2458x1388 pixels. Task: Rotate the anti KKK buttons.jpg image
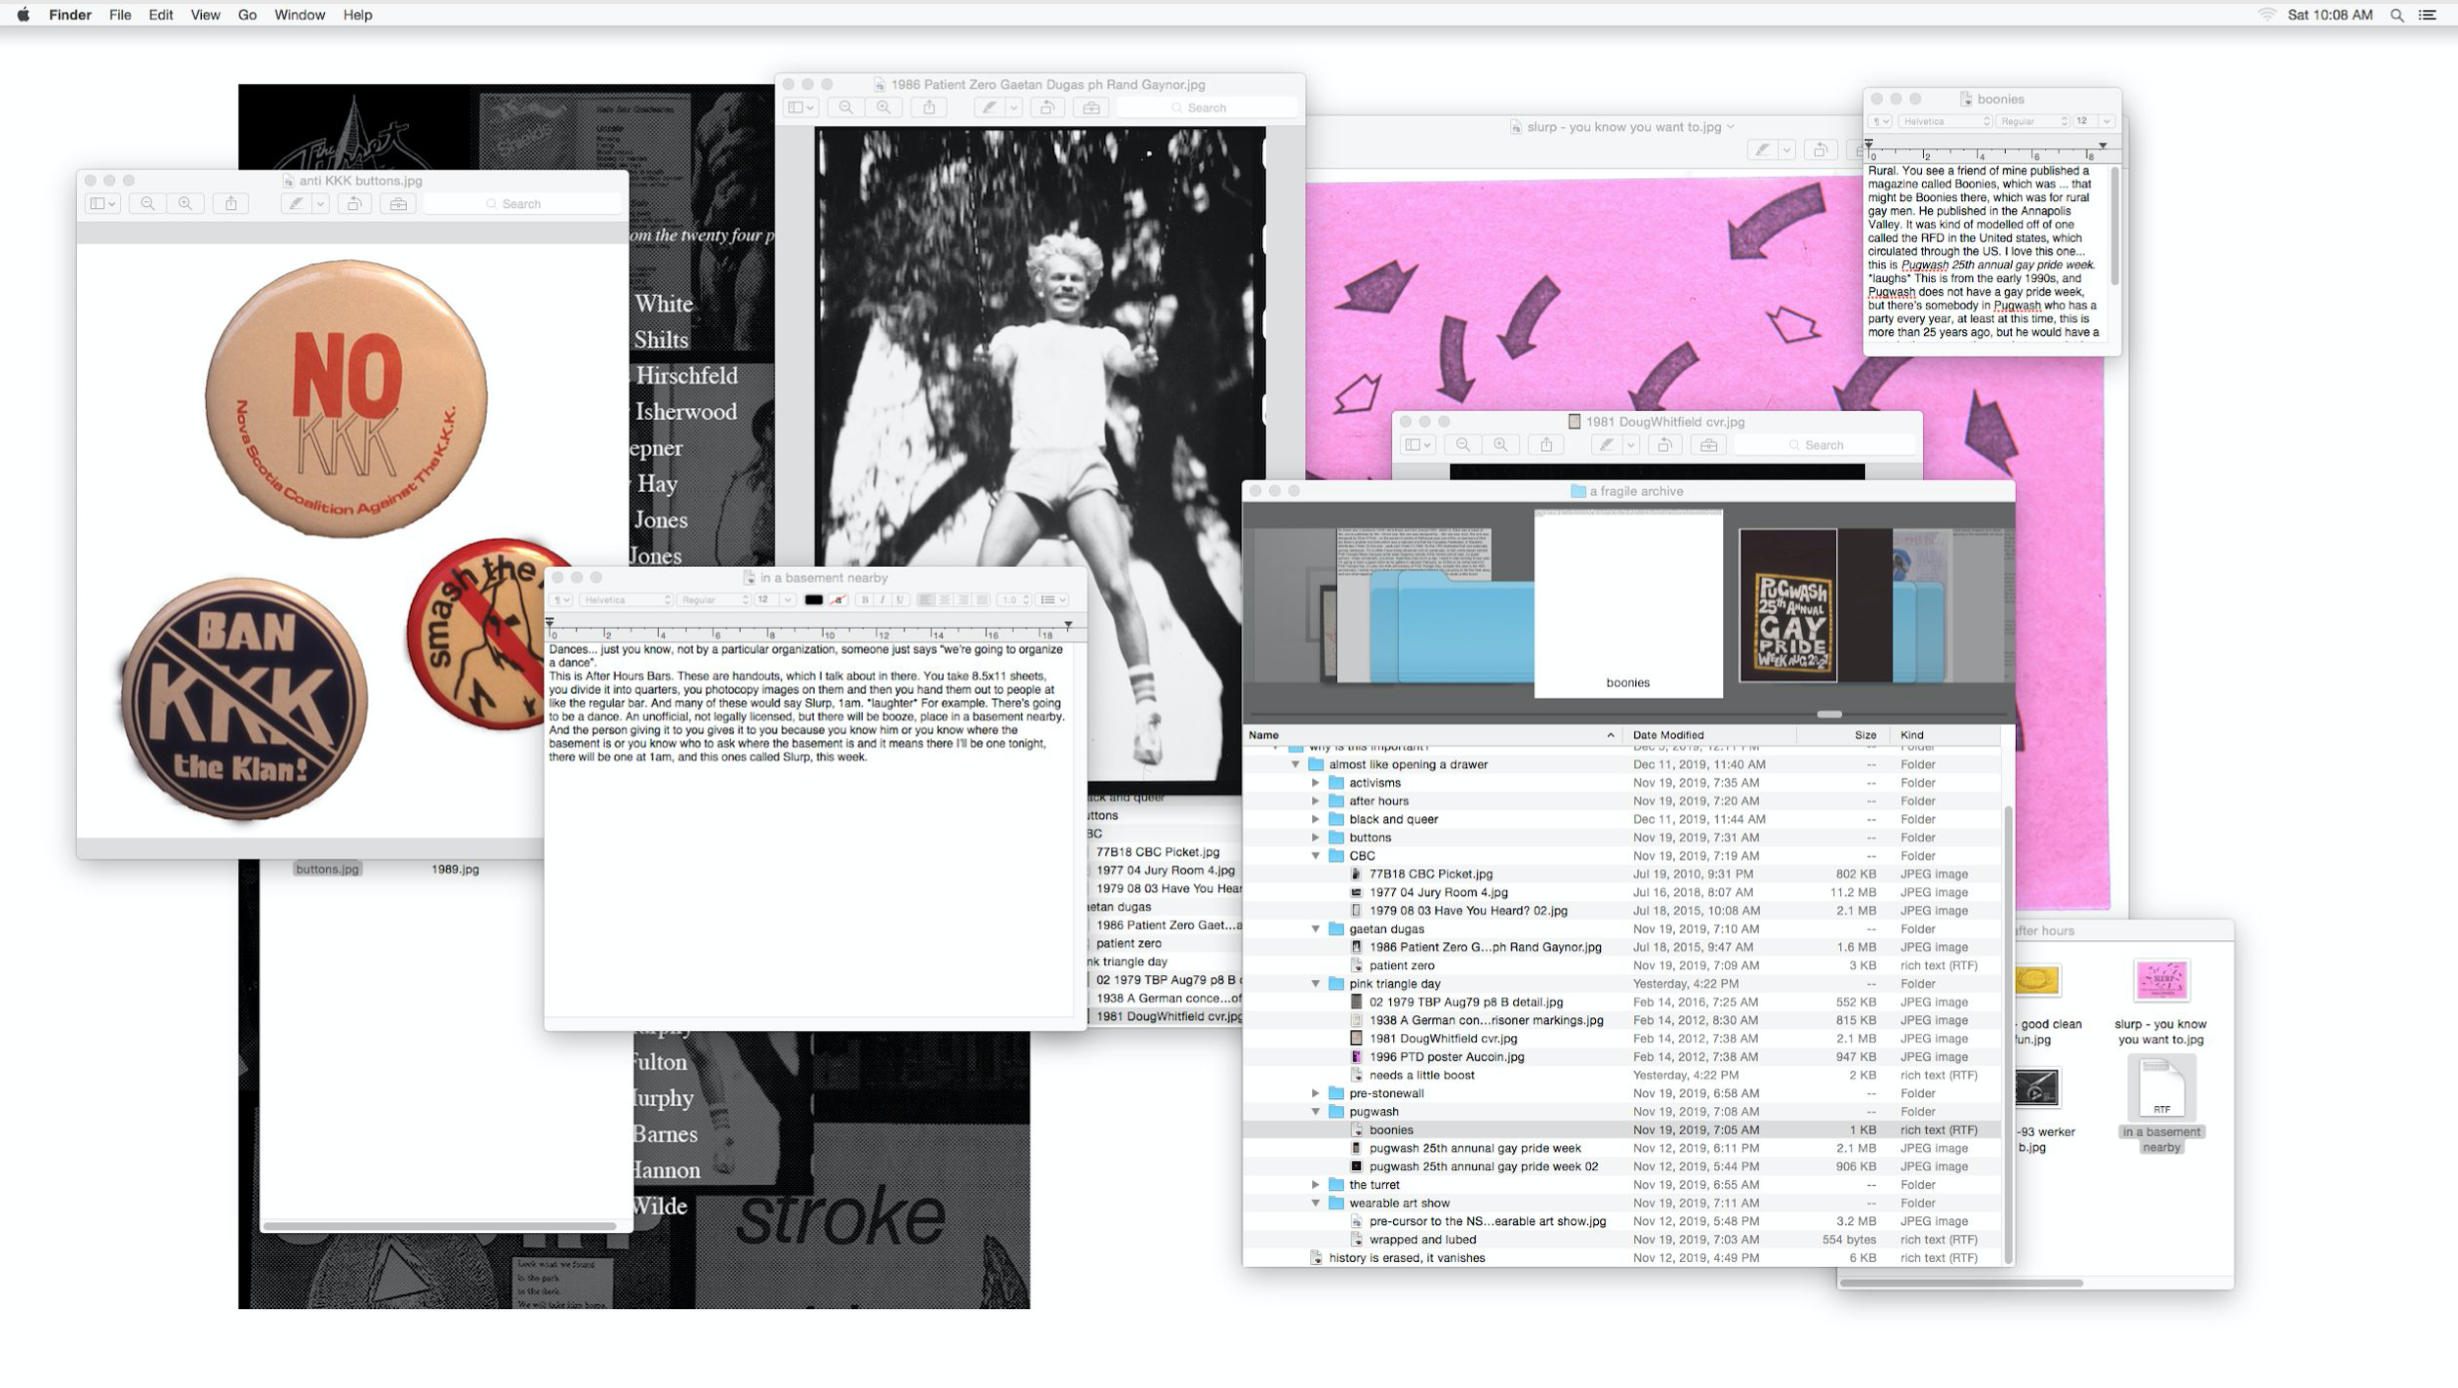pyautogui.click(x=354, y=203)
